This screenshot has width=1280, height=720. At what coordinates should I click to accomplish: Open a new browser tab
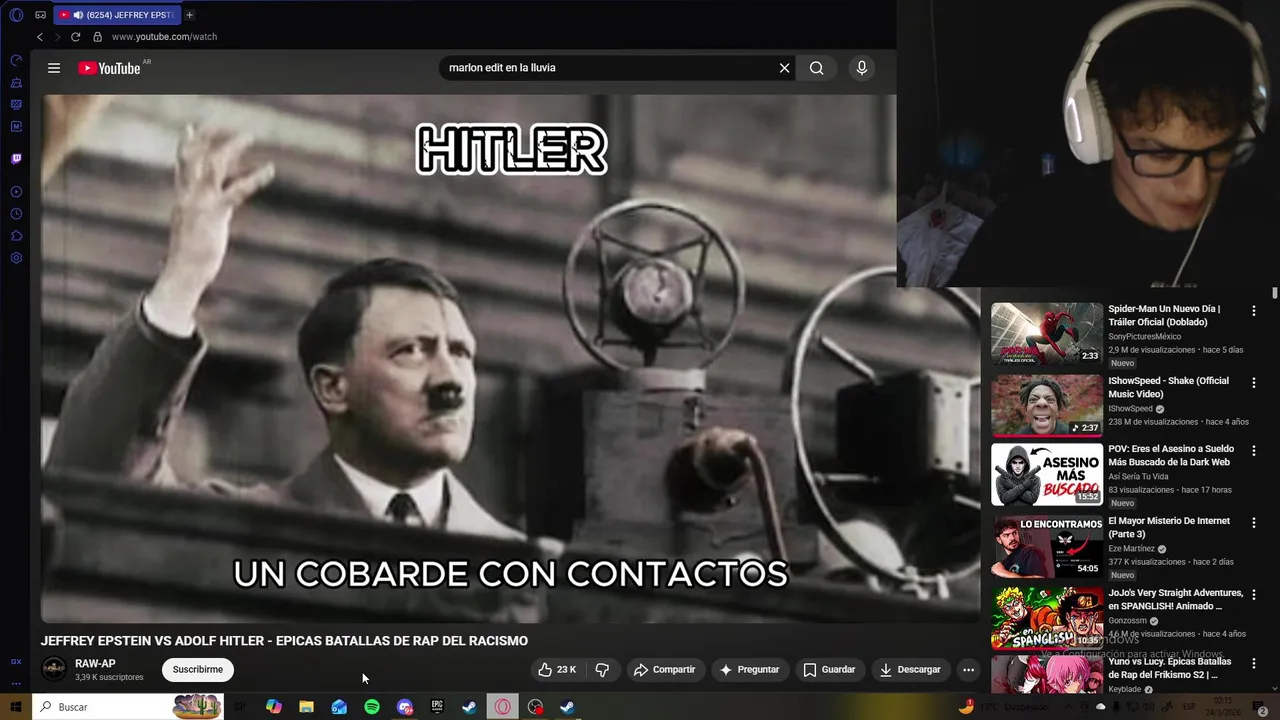click(x=189, y=15)
